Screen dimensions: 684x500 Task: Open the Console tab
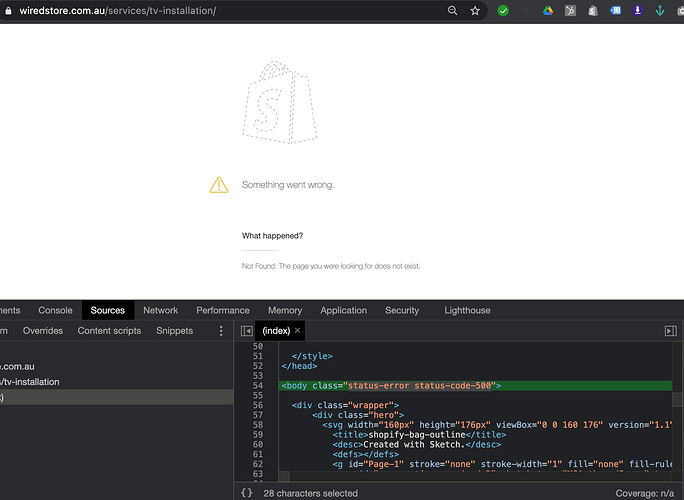[55, 310]
